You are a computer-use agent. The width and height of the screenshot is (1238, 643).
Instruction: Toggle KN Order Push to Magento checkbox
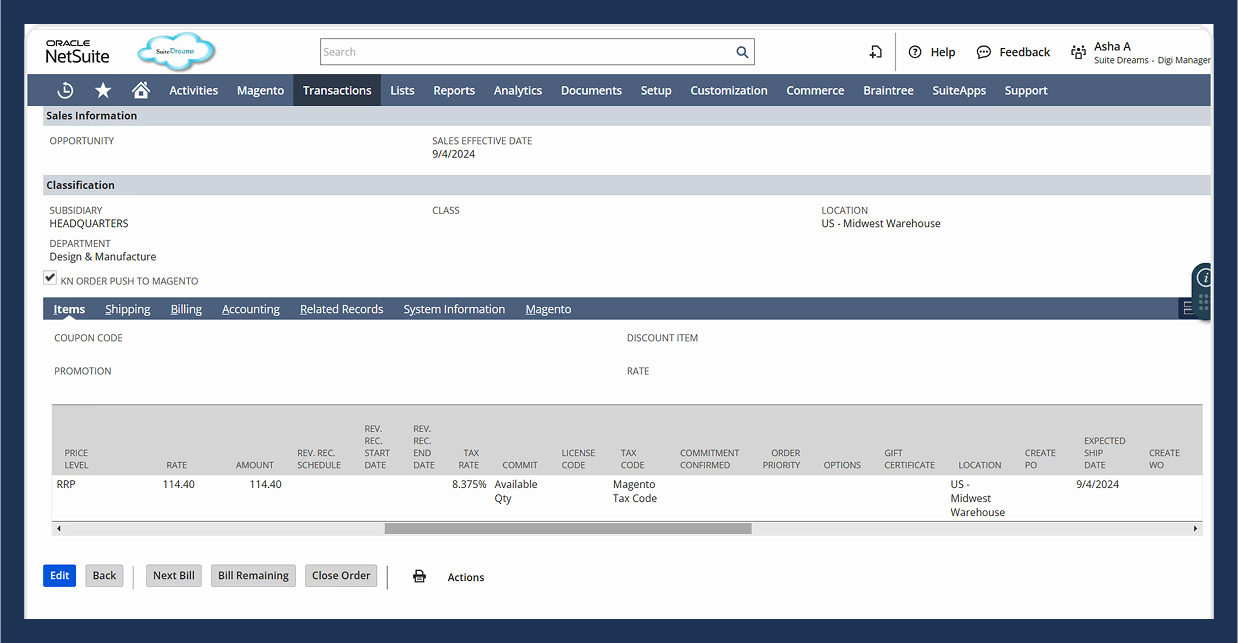[50, 278]
